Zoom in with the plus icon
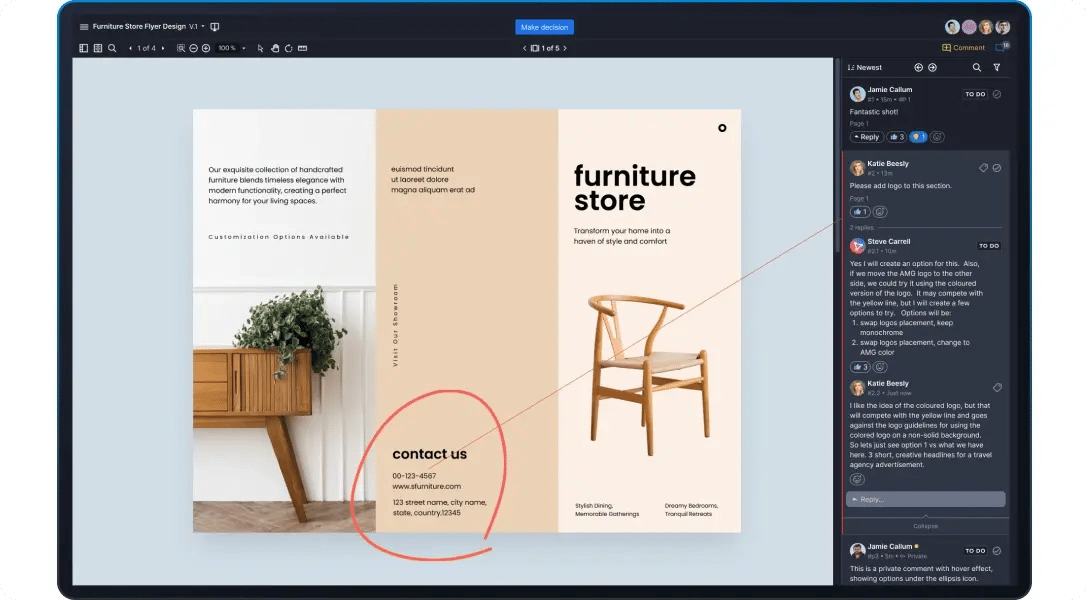This screenshot has height=600, width=1088. click(x=206, y=48)
